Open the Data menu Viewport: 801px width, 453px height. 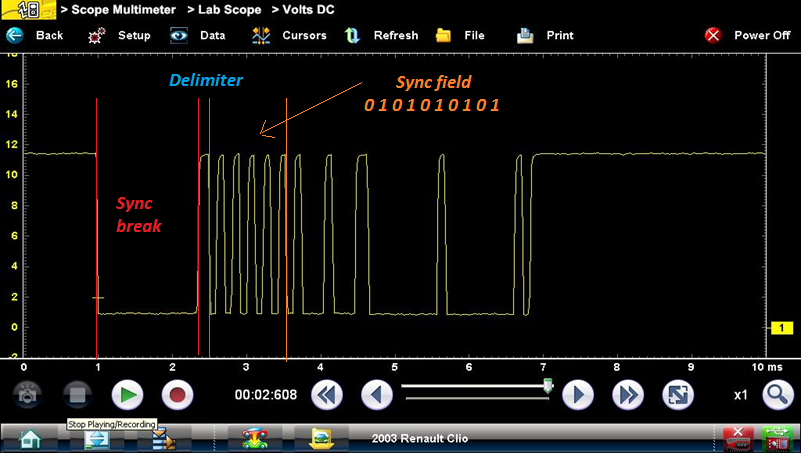pos(198,35)
